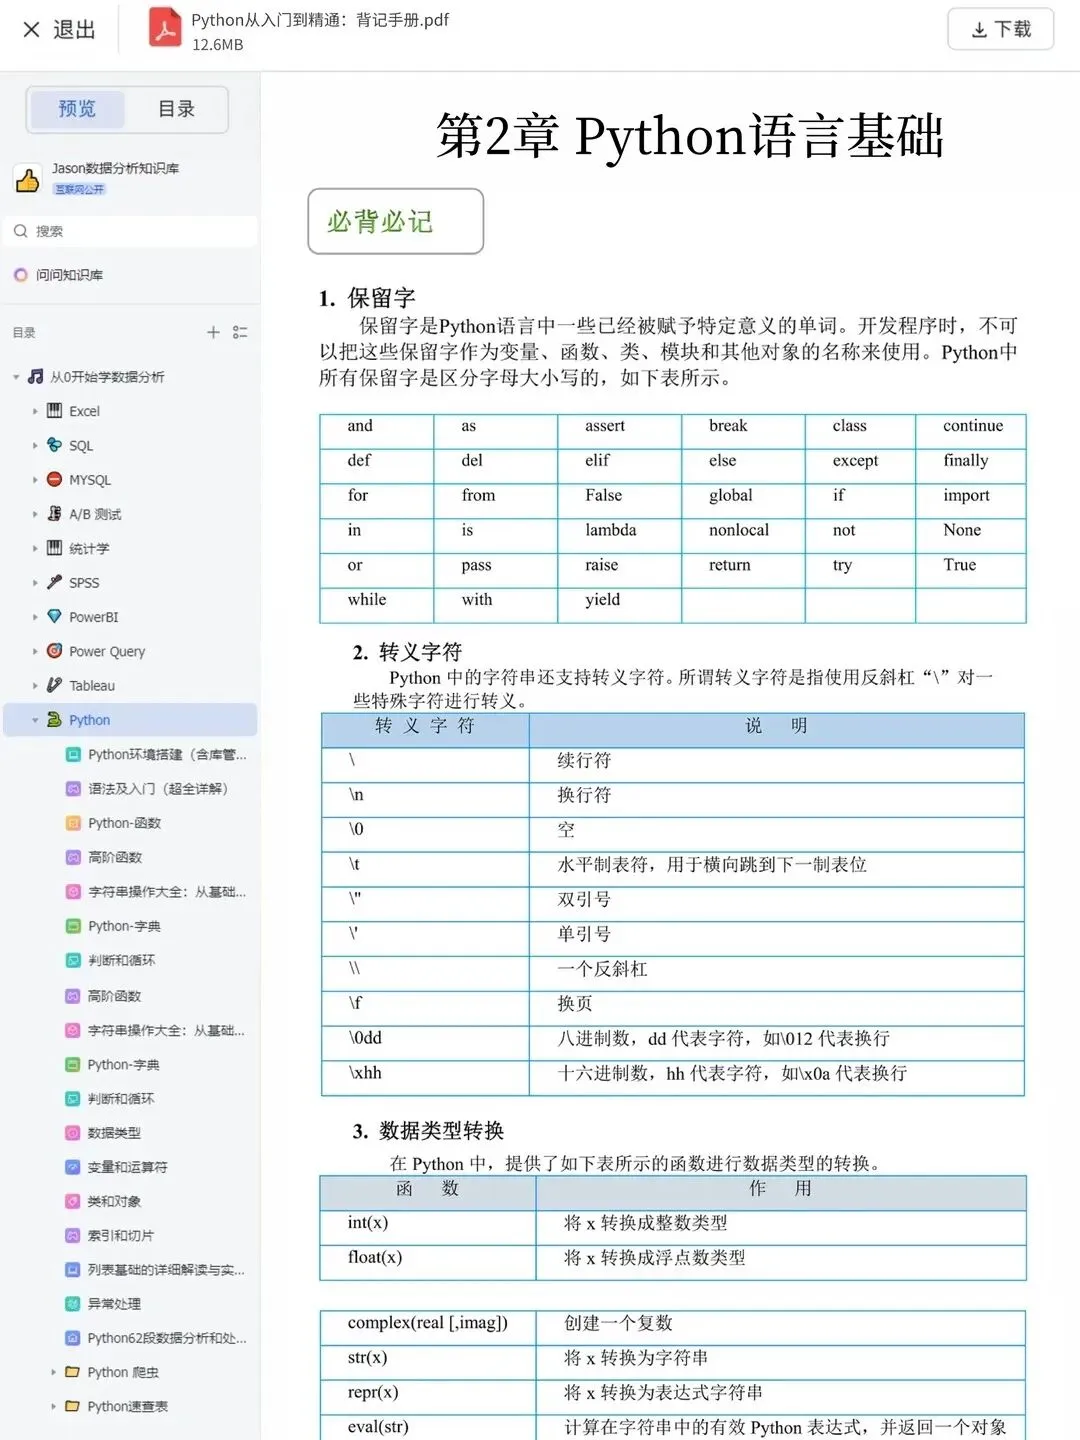Click the folder icon of Python 爬虫

coord(72,1372)
